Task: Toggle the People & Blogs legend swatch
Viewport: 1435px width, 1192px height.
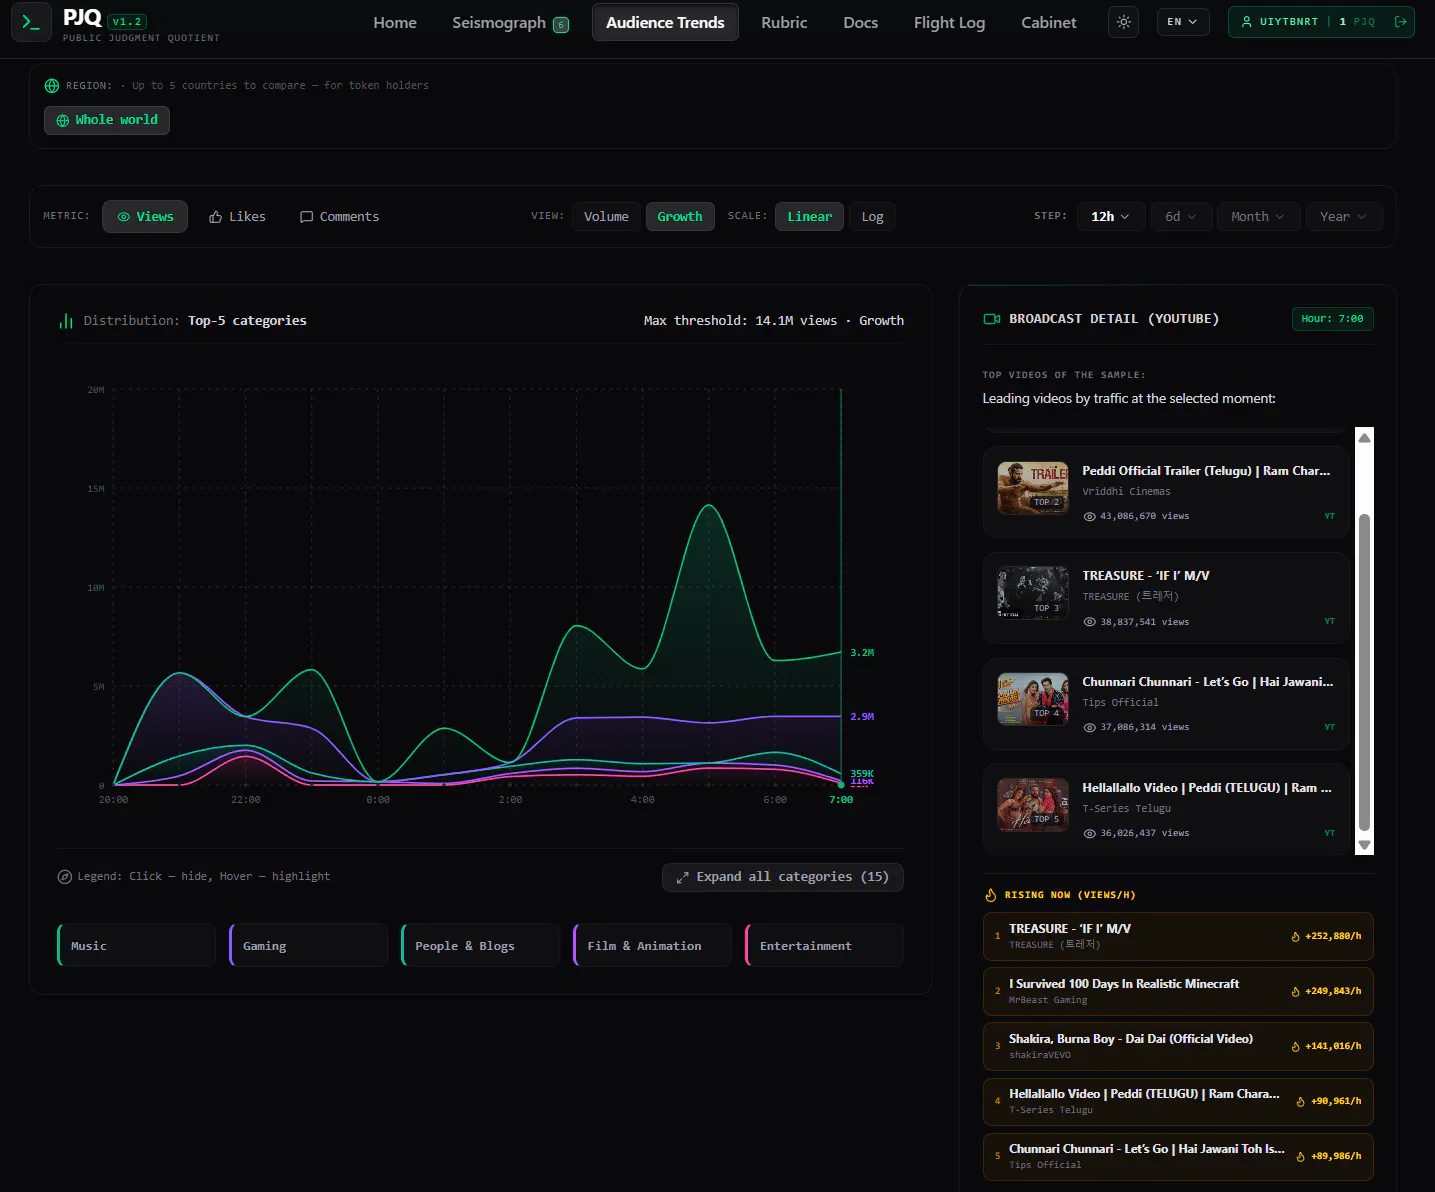Action: 481,946
